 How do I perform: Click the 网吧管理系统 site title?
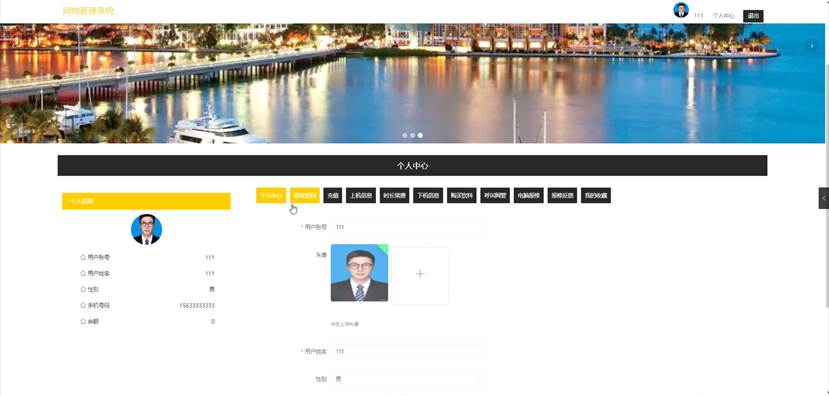88,11
